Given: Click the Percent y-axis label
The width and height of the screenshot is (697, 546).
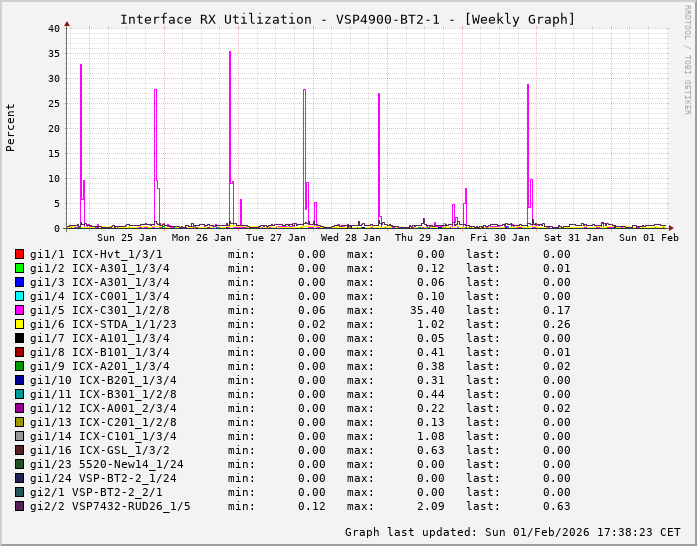Looking at the screenshot, I should [11, 127].
